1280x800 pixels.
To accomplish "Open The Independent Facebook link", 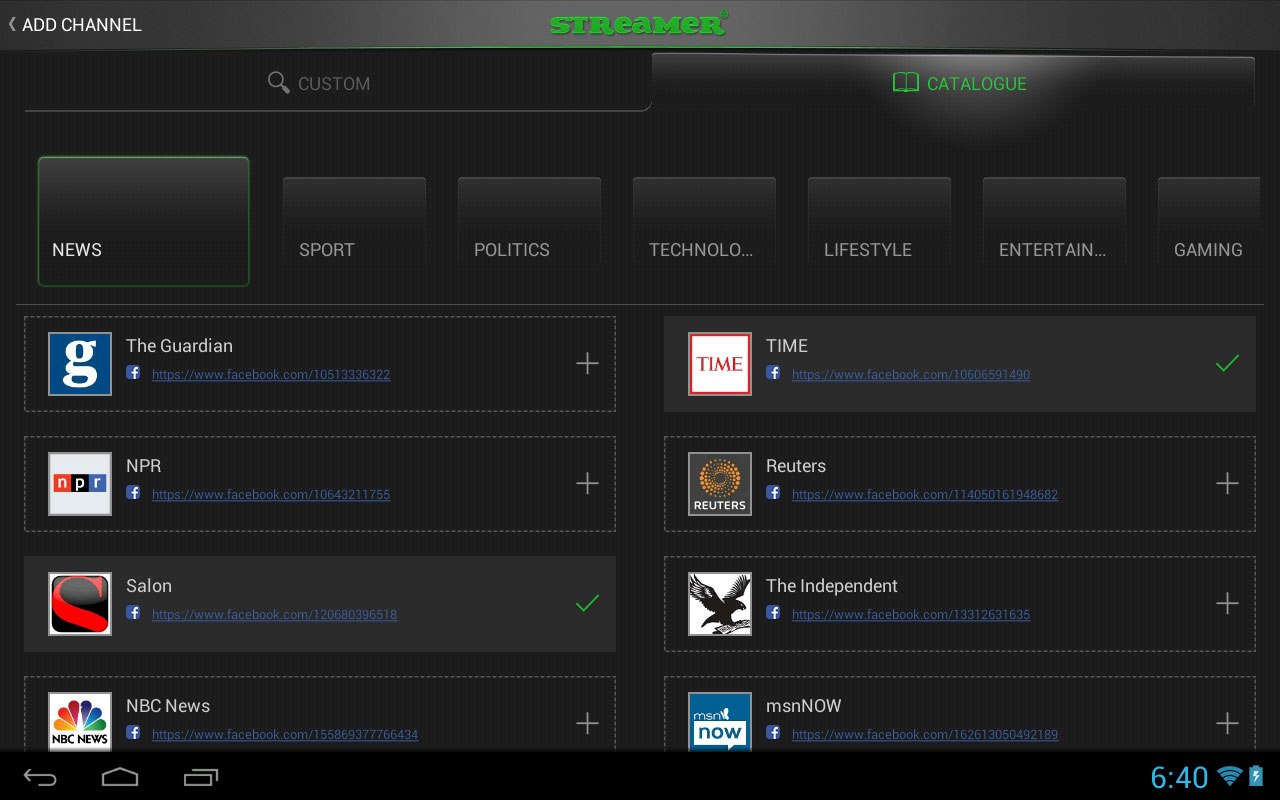I will tap(911, 615).
